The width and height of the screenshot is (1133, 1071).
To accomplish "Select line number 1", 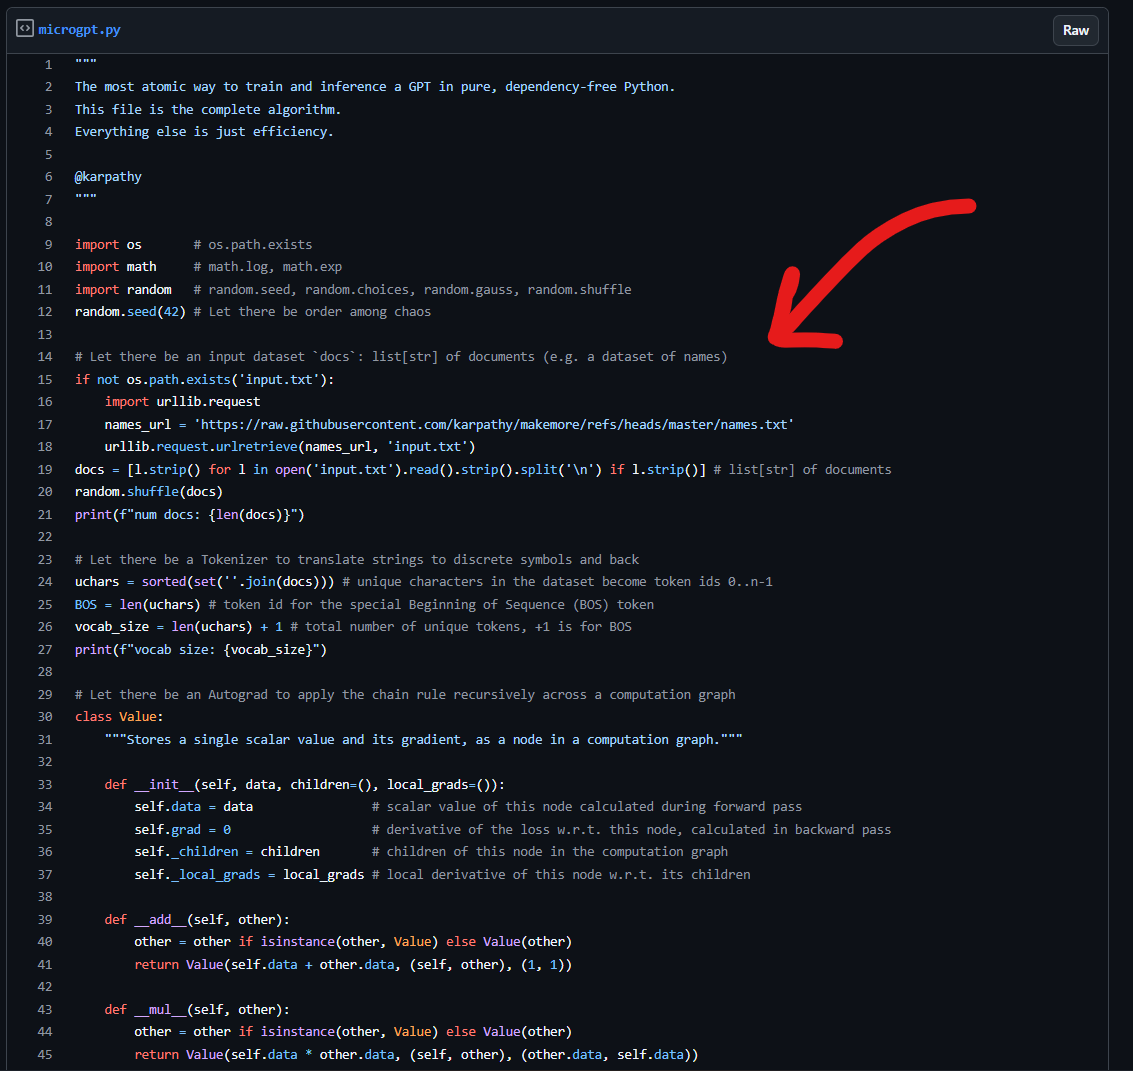I will [48, 64].
